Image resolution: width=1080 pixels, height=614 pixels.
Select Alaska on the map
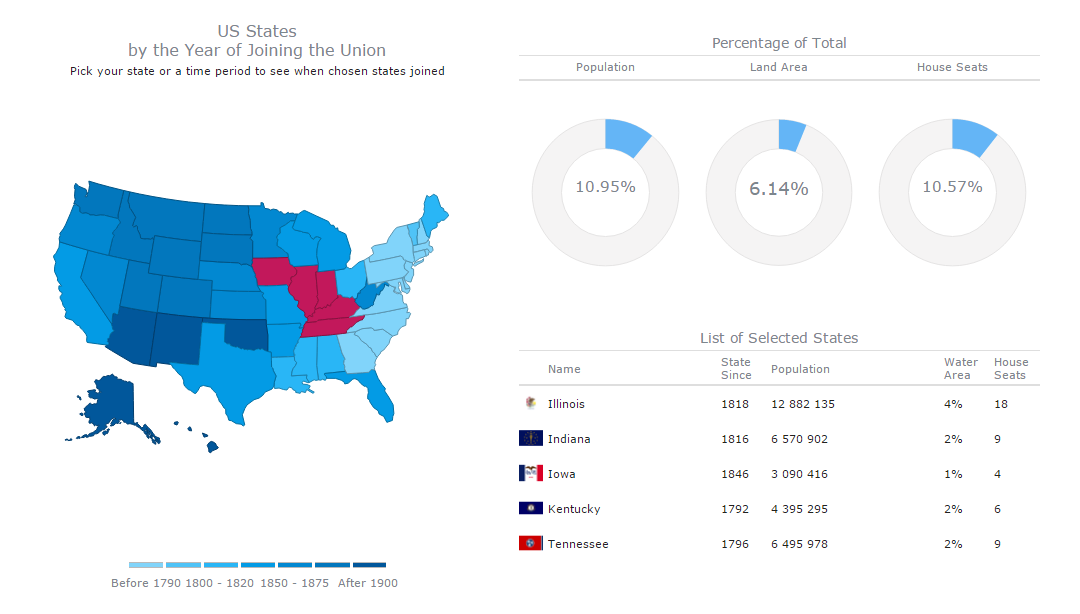click(112, 407)
